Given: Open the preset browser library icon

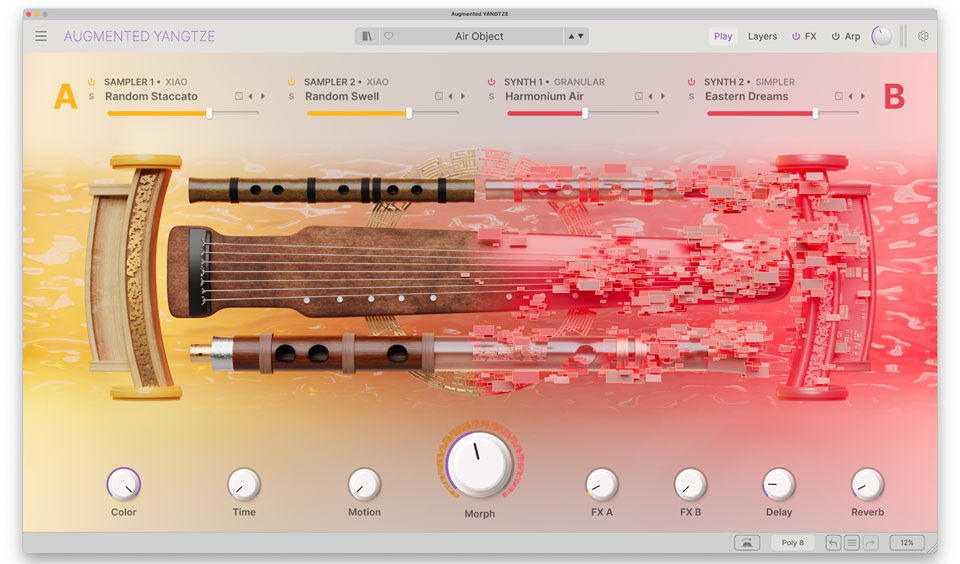Looking at the screenshot, I should (367, 36).
